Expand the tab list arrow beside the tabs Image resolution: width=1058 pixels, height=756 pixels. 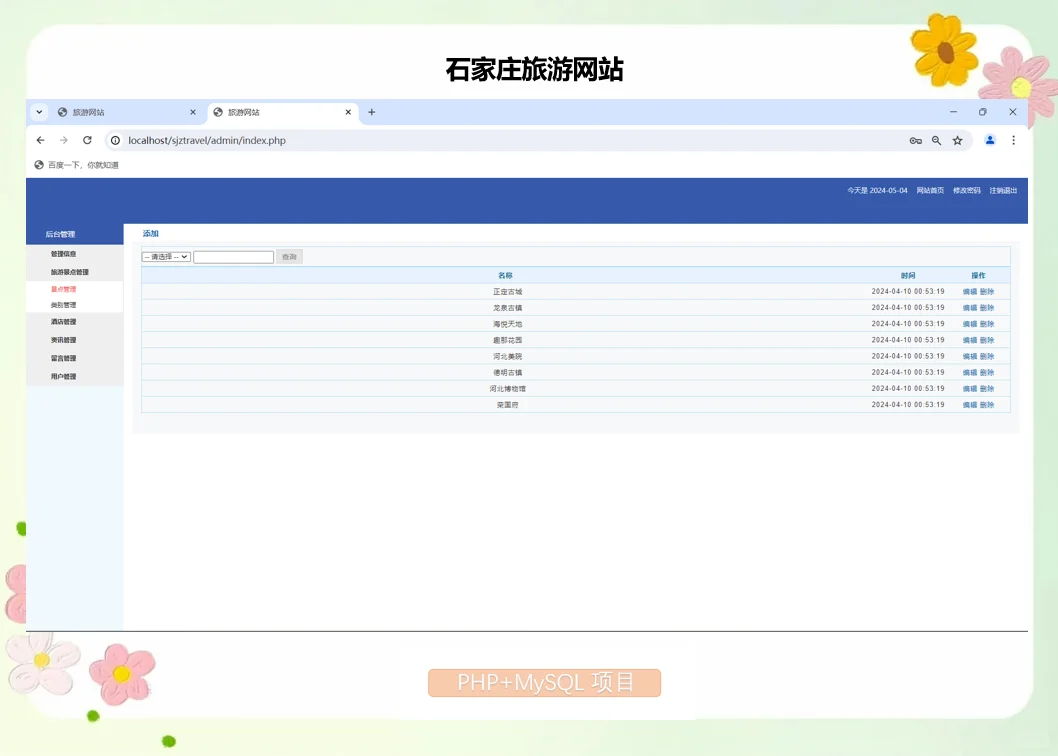pyautogui.click(x=38, y=112)
